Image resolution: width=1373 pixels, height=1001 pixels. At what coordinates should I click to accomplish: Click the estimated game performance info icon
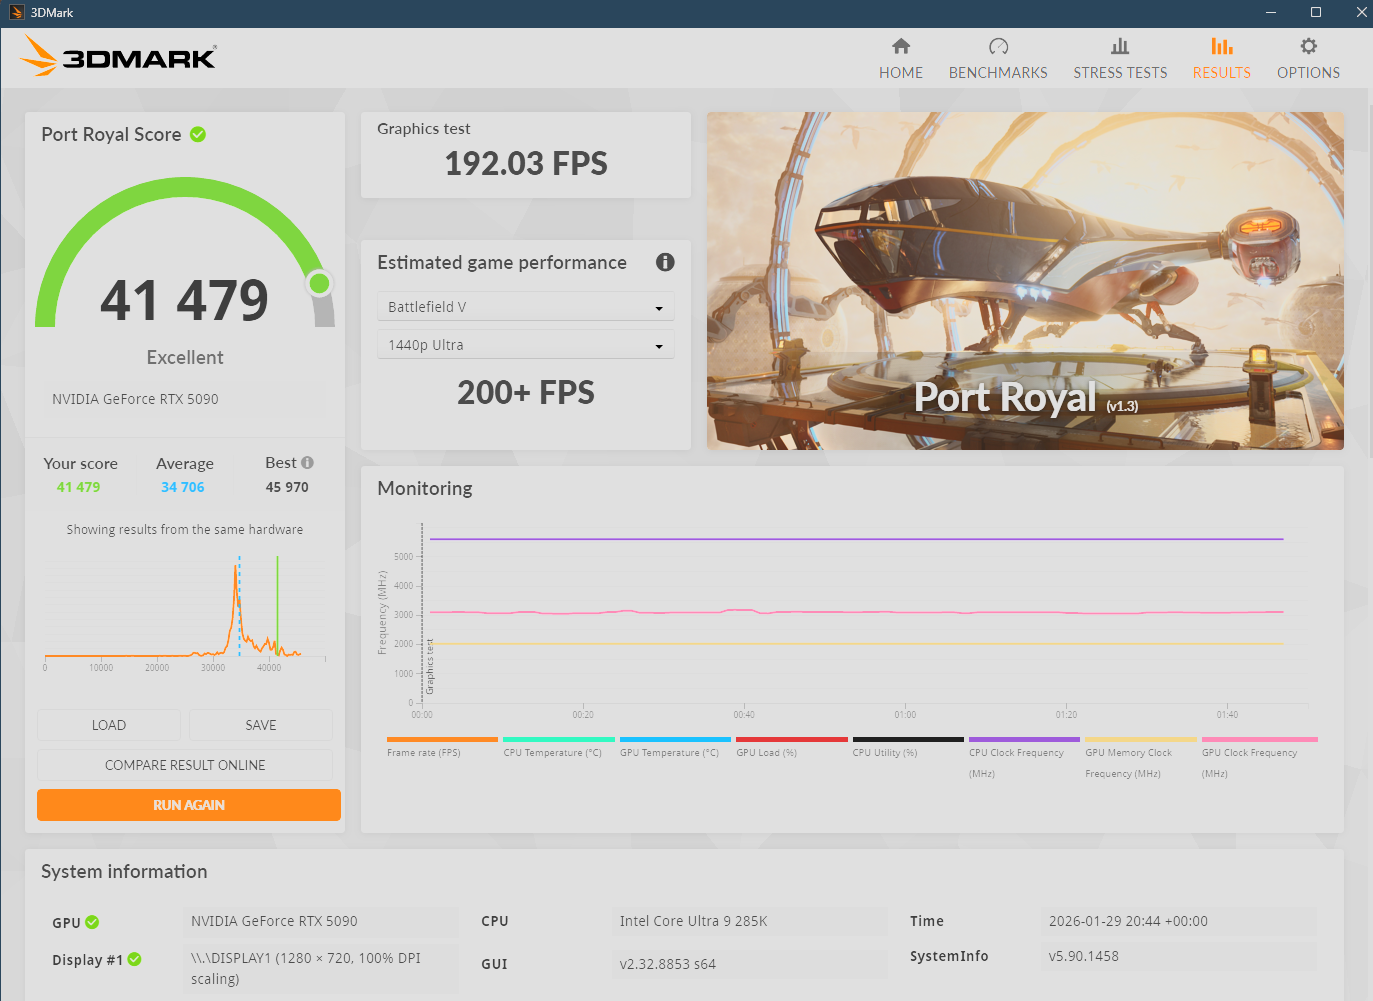pos(665,262)
